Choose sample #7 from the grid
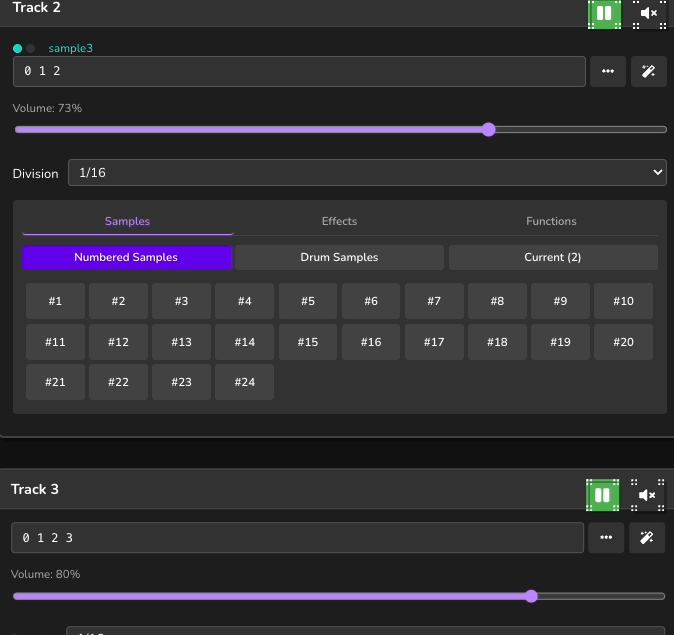This screenshot has width=674, height=635. 434,301
